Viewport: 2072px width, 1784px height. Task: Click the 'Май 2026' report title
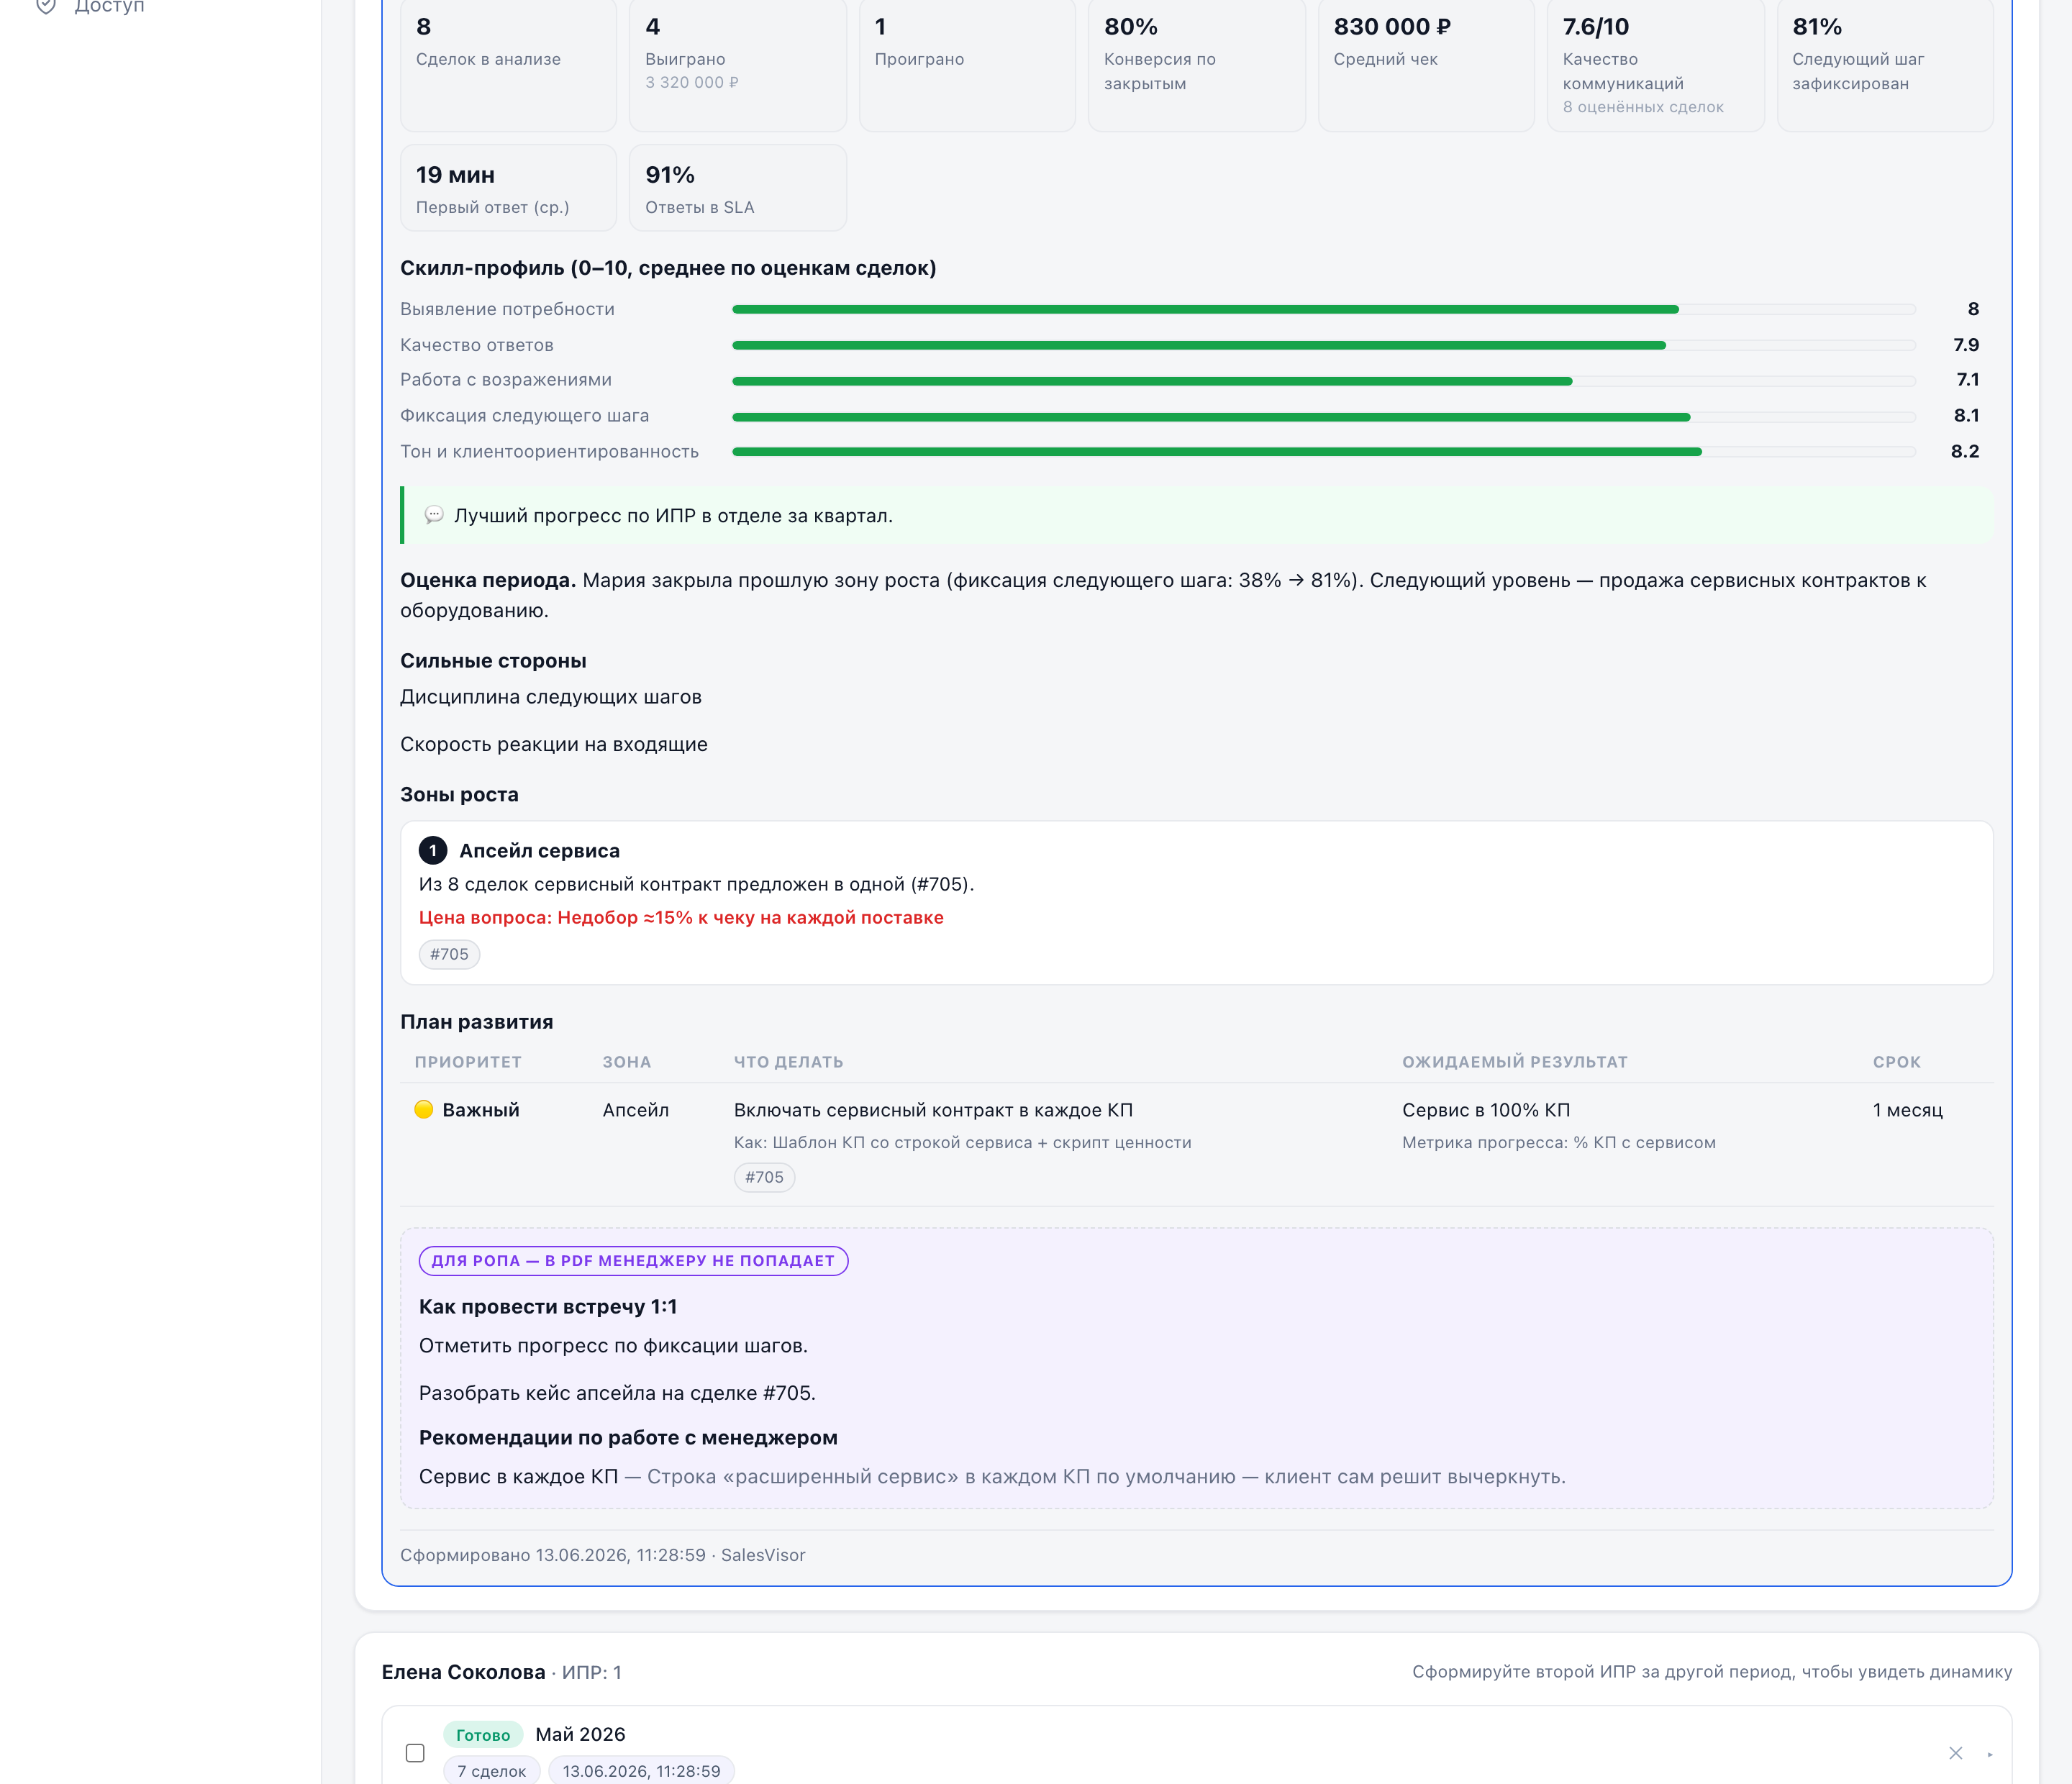(580, 1734)
